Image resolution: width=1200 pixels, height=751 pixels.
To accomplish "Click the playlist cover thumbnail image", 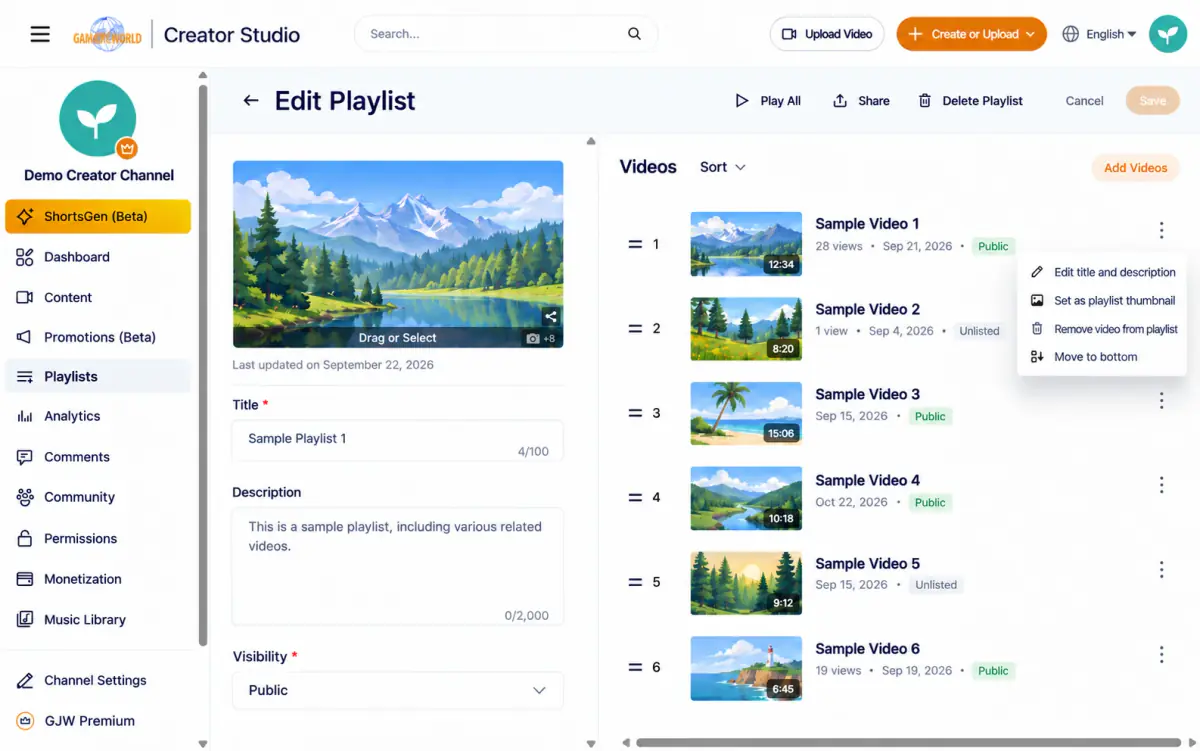I will 398,254.
